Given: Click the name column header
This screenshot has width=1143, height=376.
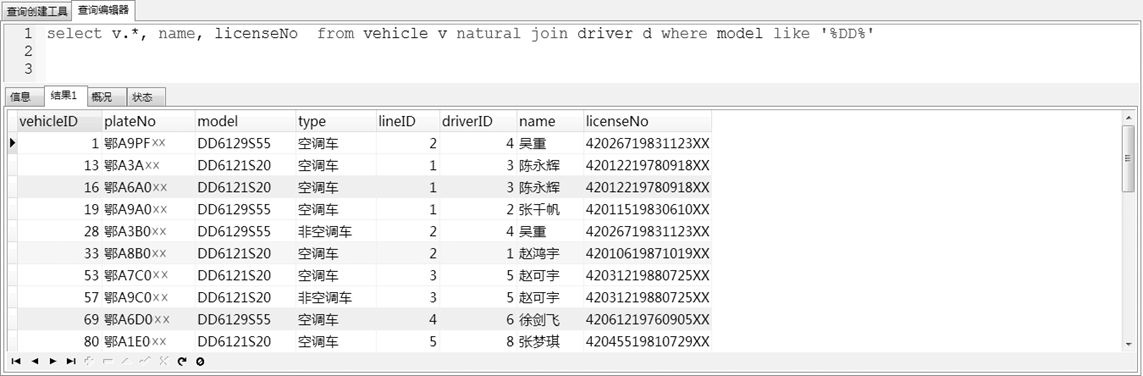Looking at the screenshot, I should point(550,122).
